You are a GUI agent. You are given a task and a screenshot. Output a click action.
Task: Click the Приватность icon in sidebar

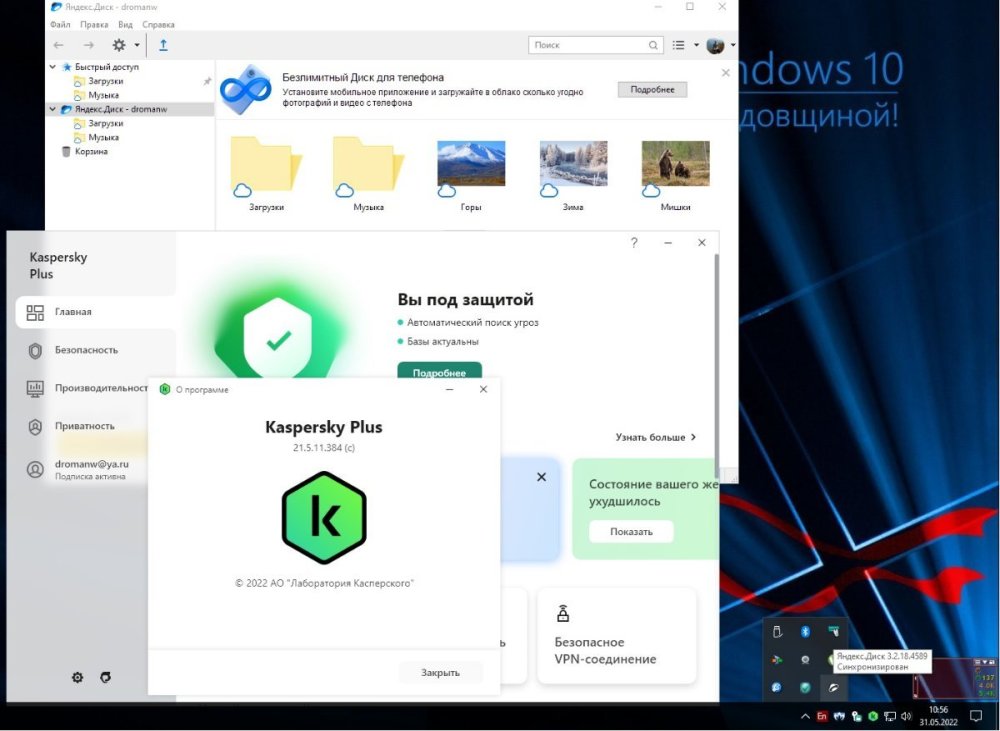pyautogui.click(x=35, y=427)
